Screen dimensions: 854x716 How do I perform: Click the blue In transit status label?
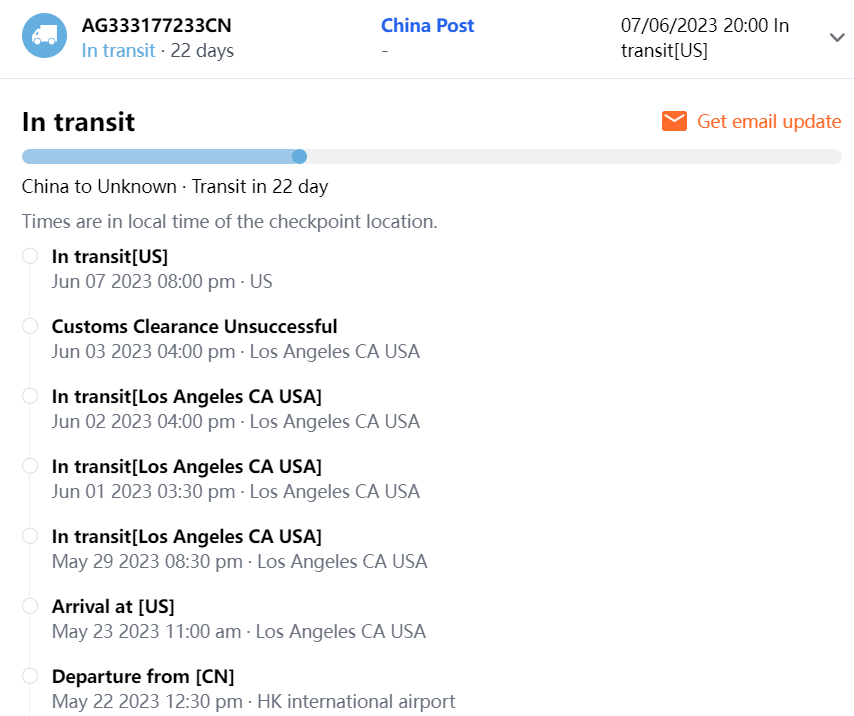point(118,50)
